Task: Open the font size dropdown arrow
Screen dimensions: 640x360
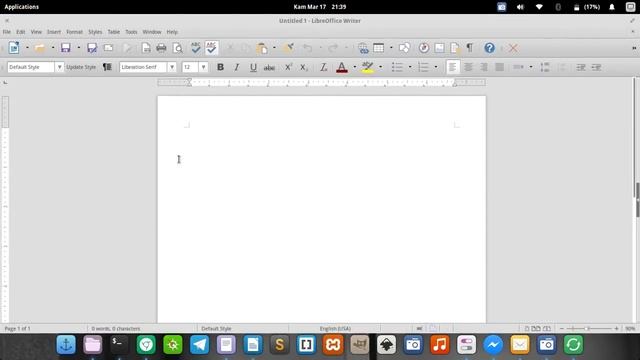Action: 203,67
